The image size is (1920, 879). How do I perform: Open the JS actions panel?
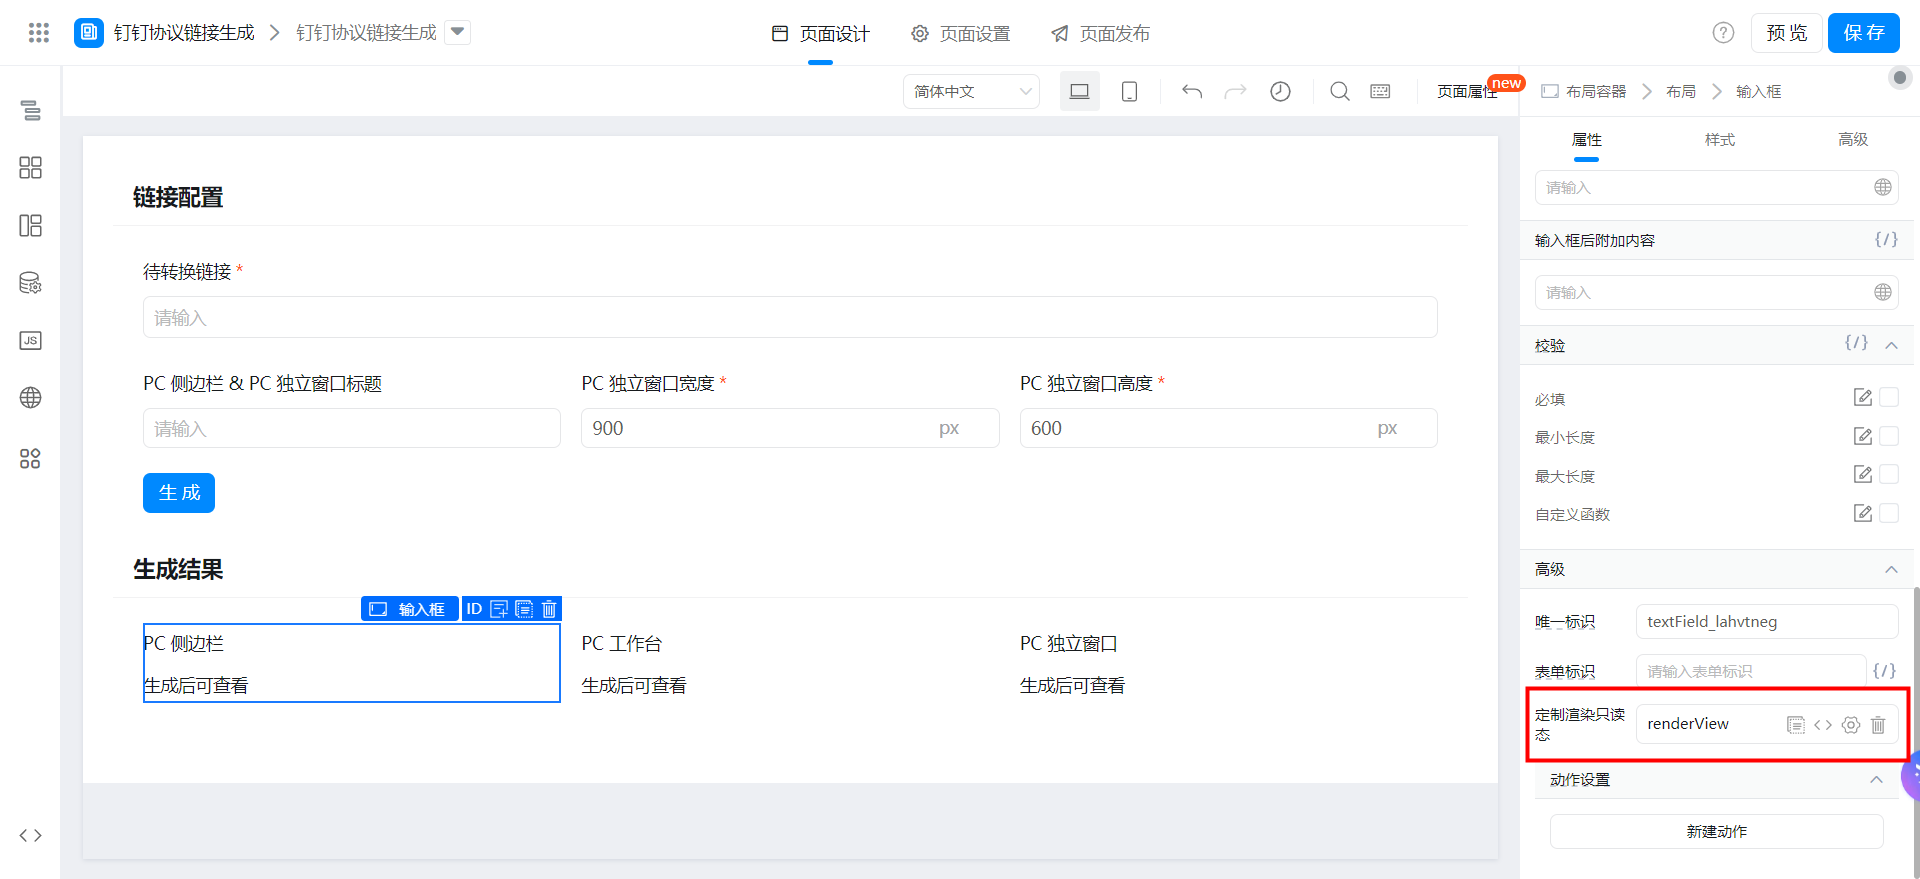(31, 341)
